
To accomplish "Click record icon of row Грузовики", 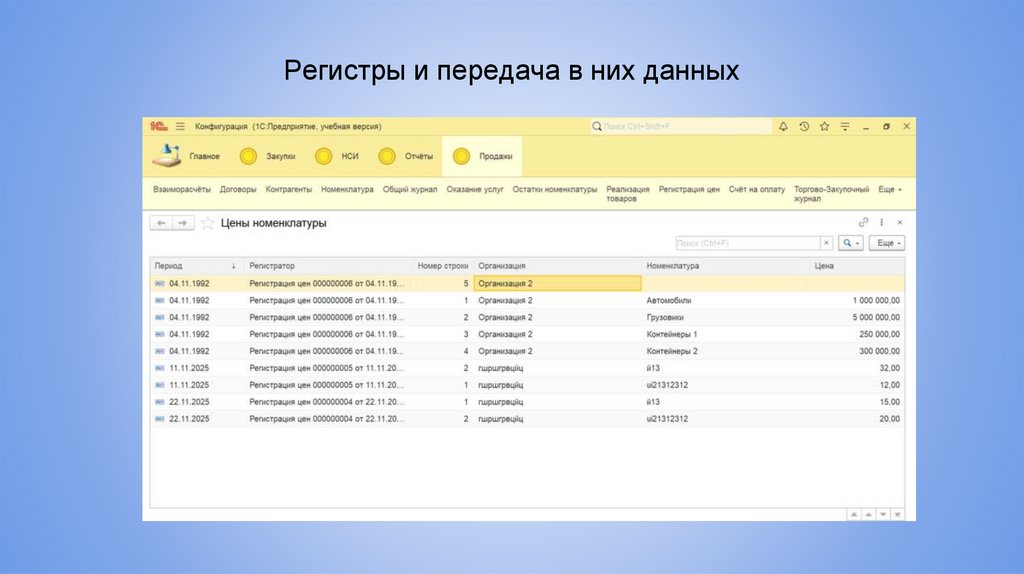I will click(x=160, y=317).
